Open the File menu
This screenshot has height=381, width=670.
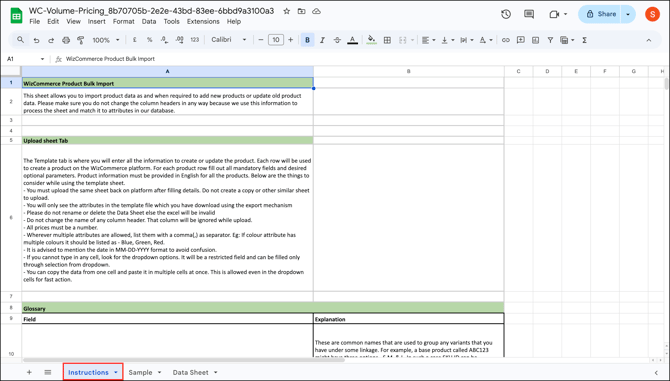(35, 21)
